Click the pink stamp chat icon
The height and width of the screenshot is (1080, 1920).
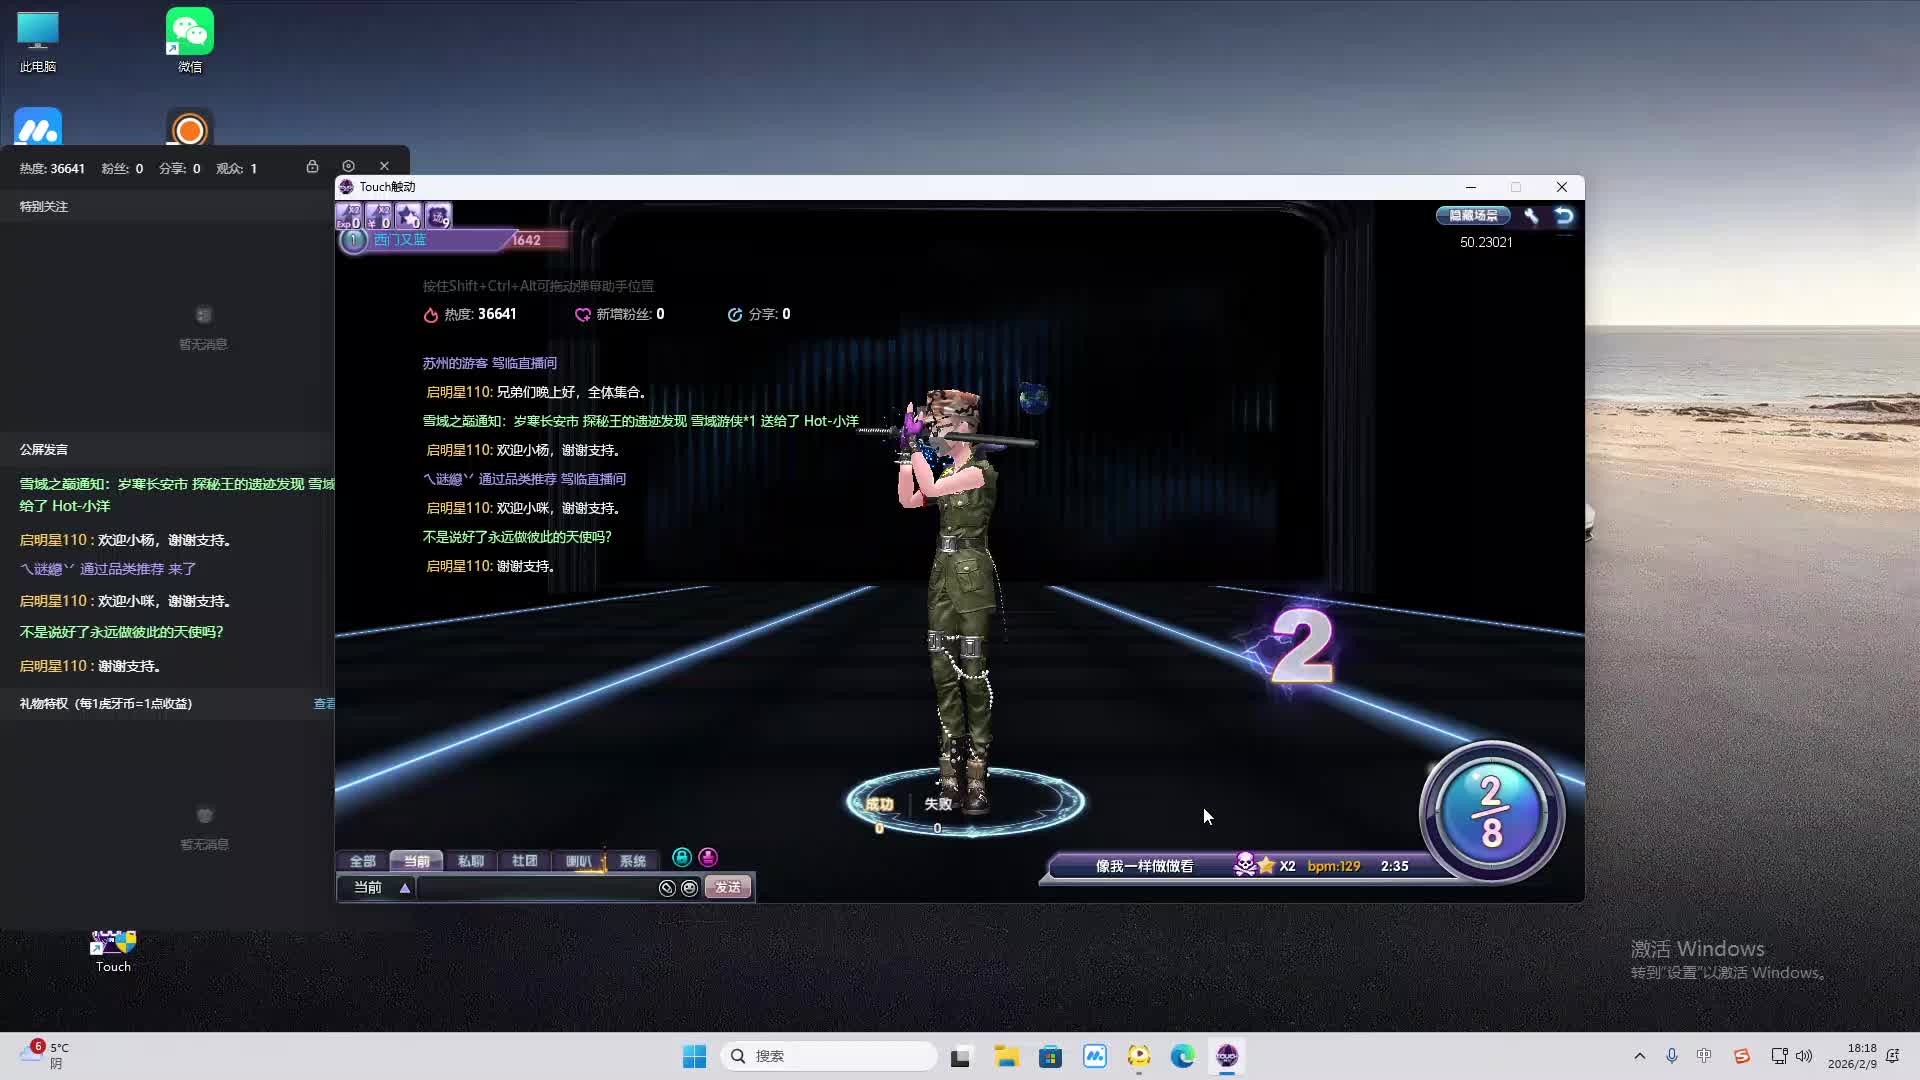point(708,858)
